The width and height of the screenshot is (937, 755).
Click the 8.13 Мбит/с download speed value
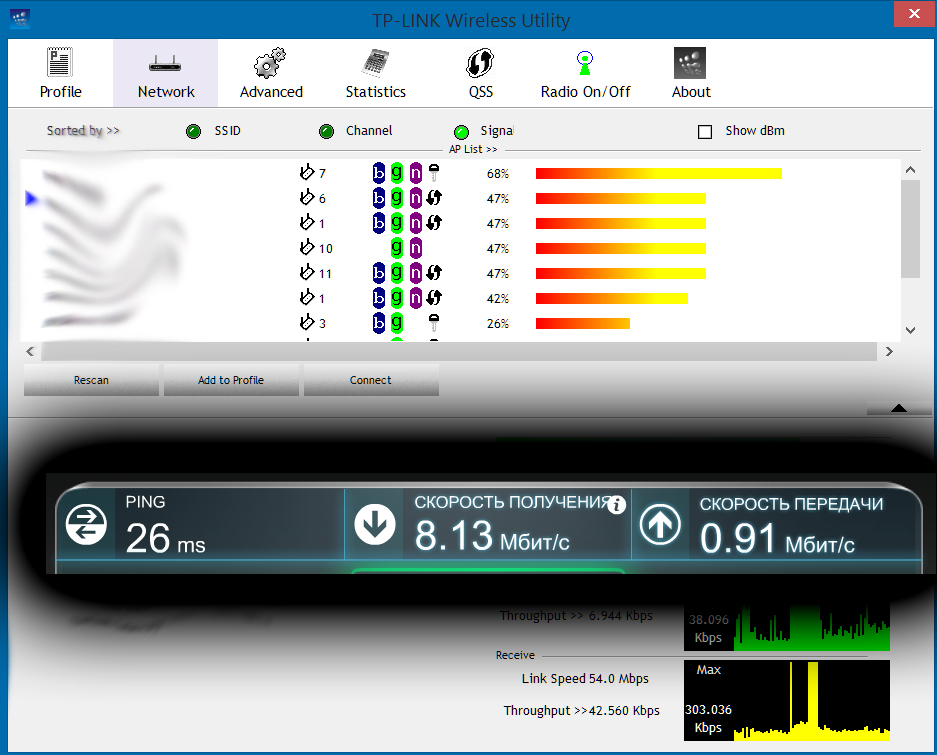492,536
